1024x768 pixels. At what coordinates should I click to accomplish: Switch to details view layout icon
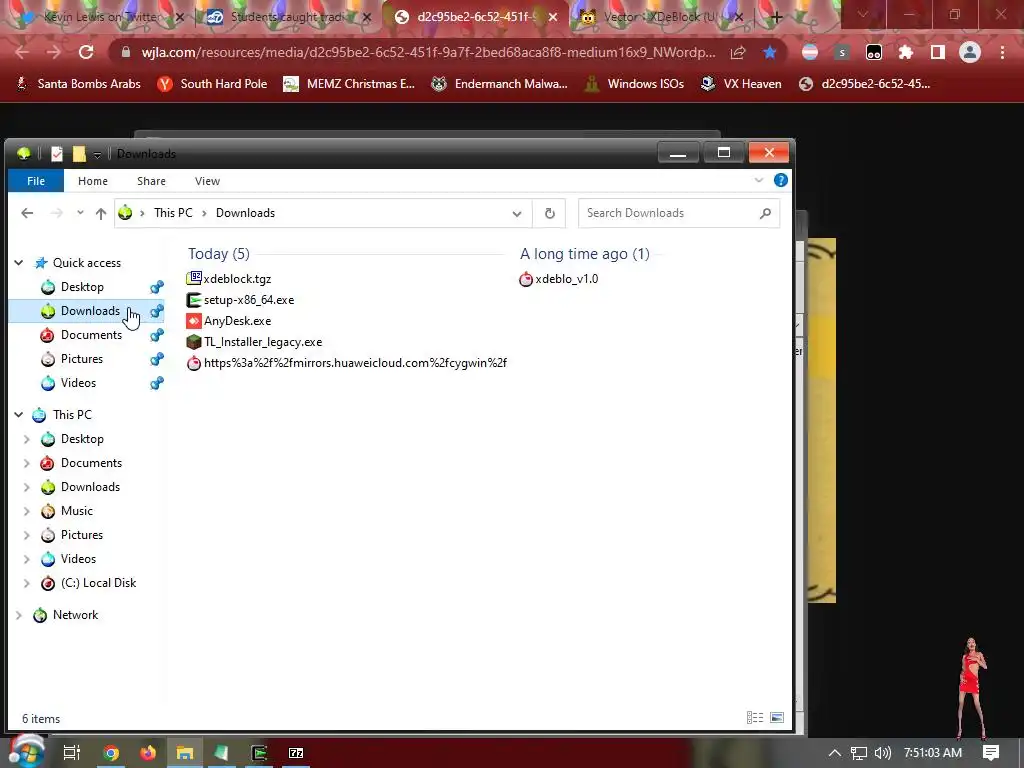tap(755, 718)
